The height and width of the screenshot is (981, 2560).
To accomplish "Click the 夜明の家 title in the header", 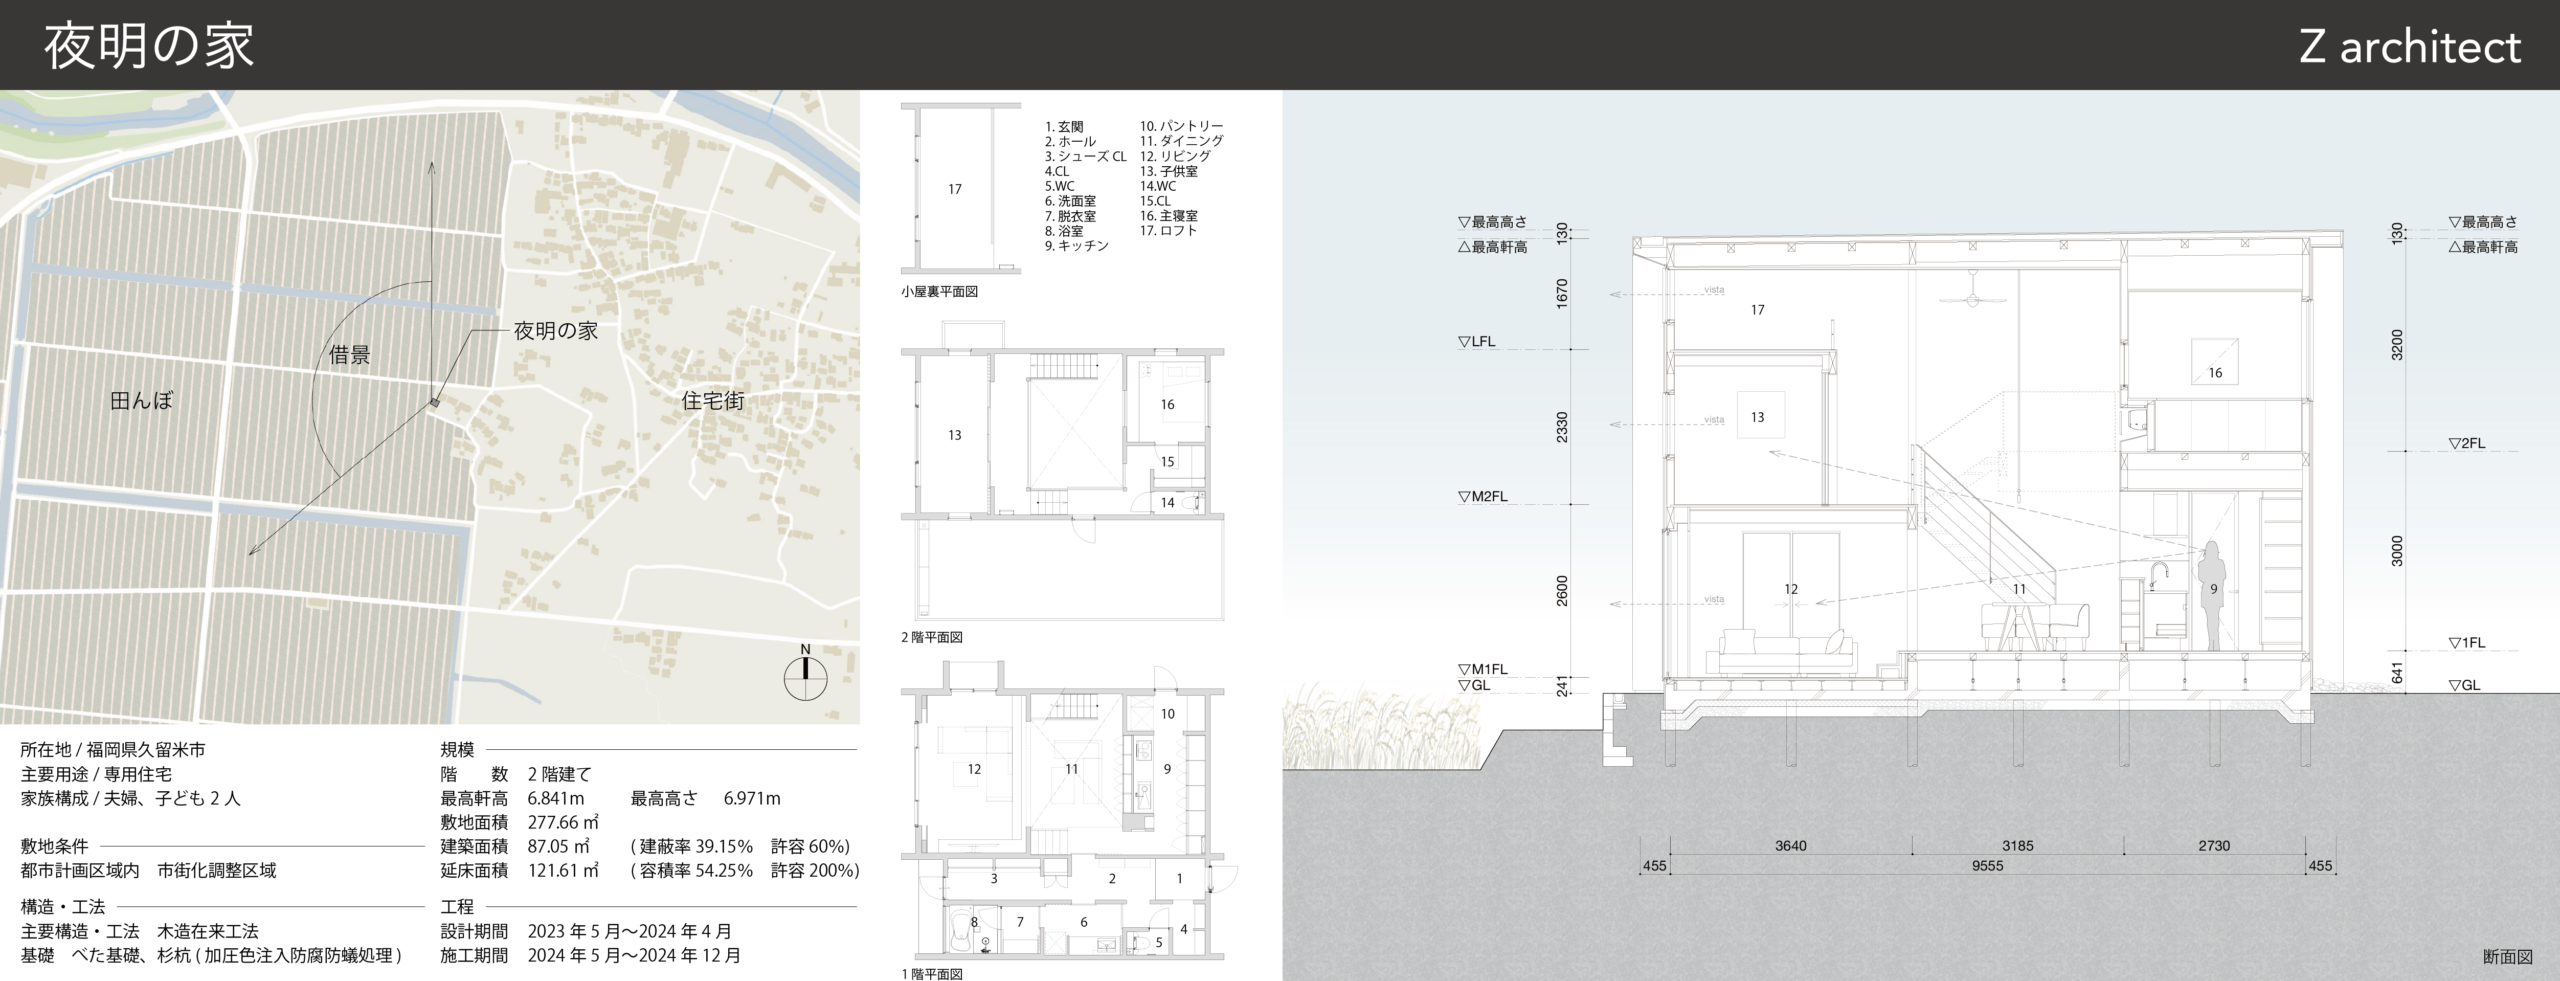I will point(149,46).
